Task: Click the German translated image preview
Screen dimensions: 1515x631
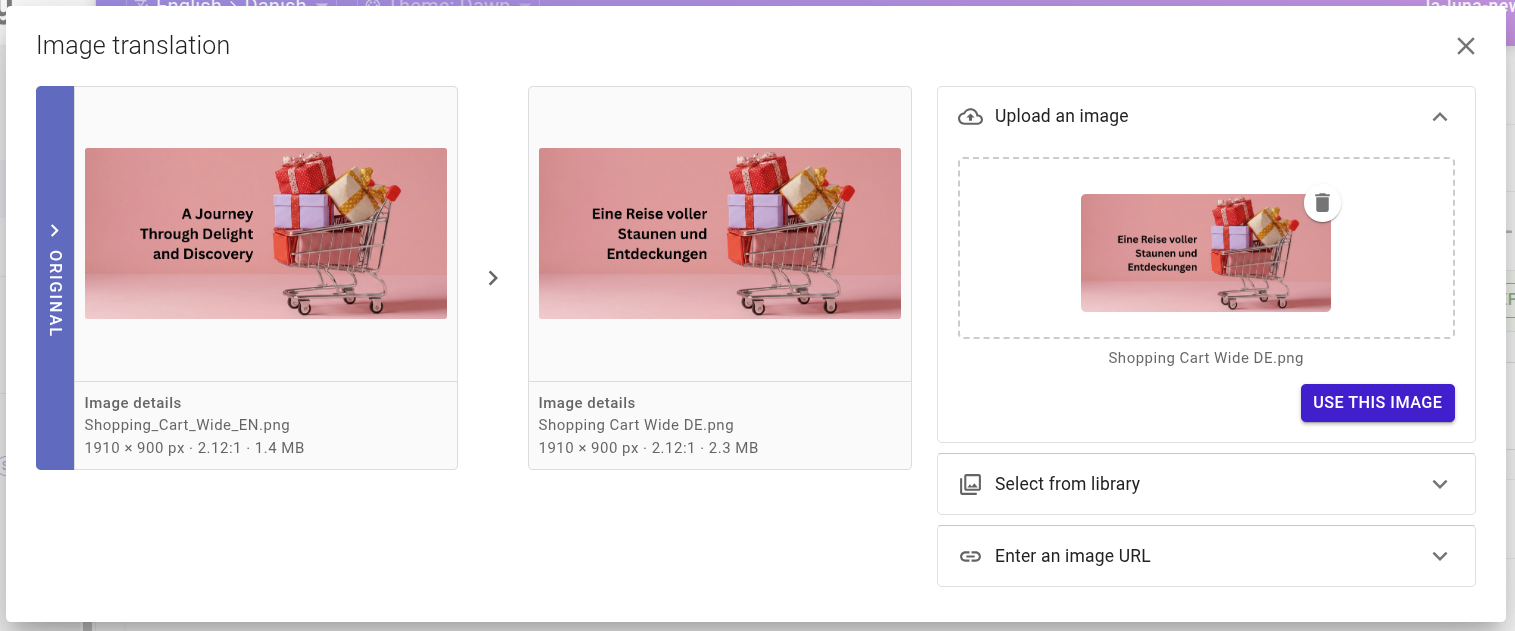Action: (x=720, y=233)
